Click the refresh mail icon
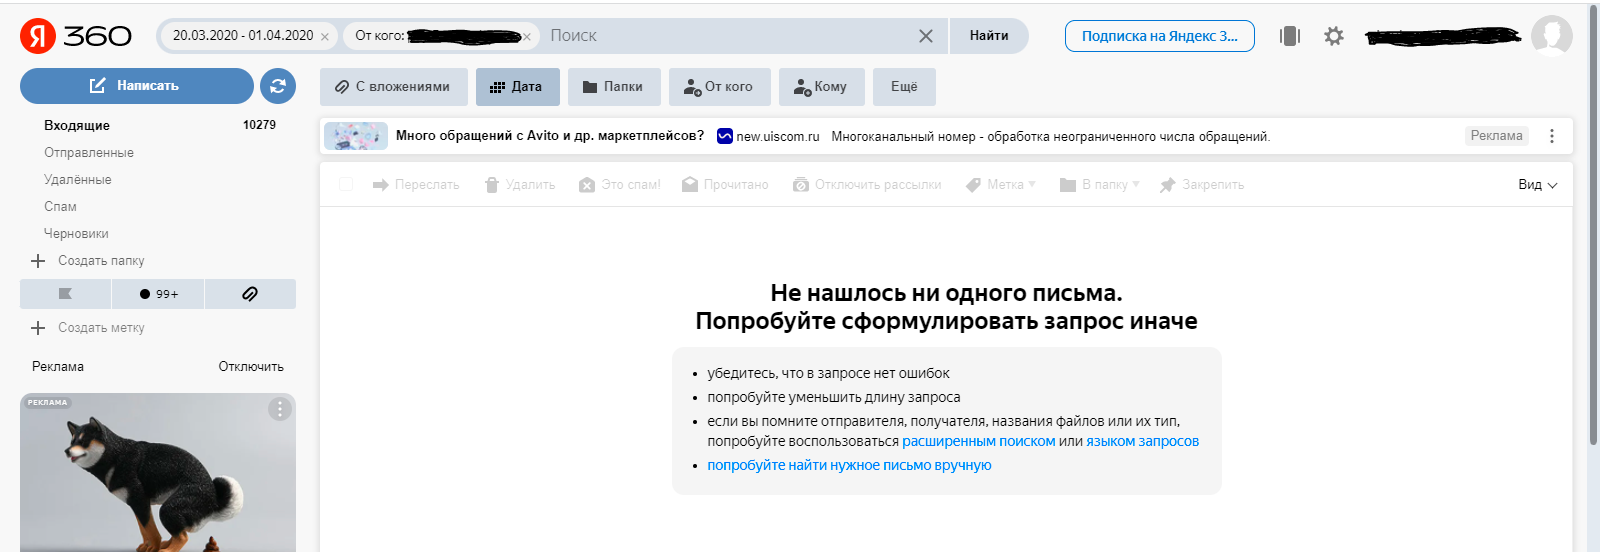Screen dimensions: 1600x552 click(278, 86)
